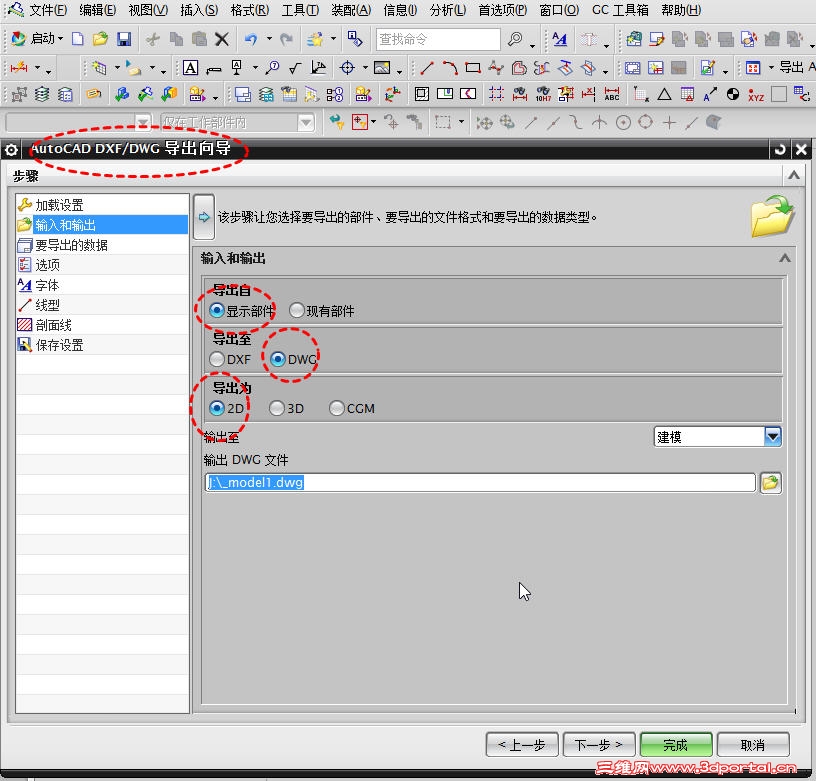This screenshot has height=781, width=816.
Task: Click the Paste clipboard icon
Action: coord(199,39)
